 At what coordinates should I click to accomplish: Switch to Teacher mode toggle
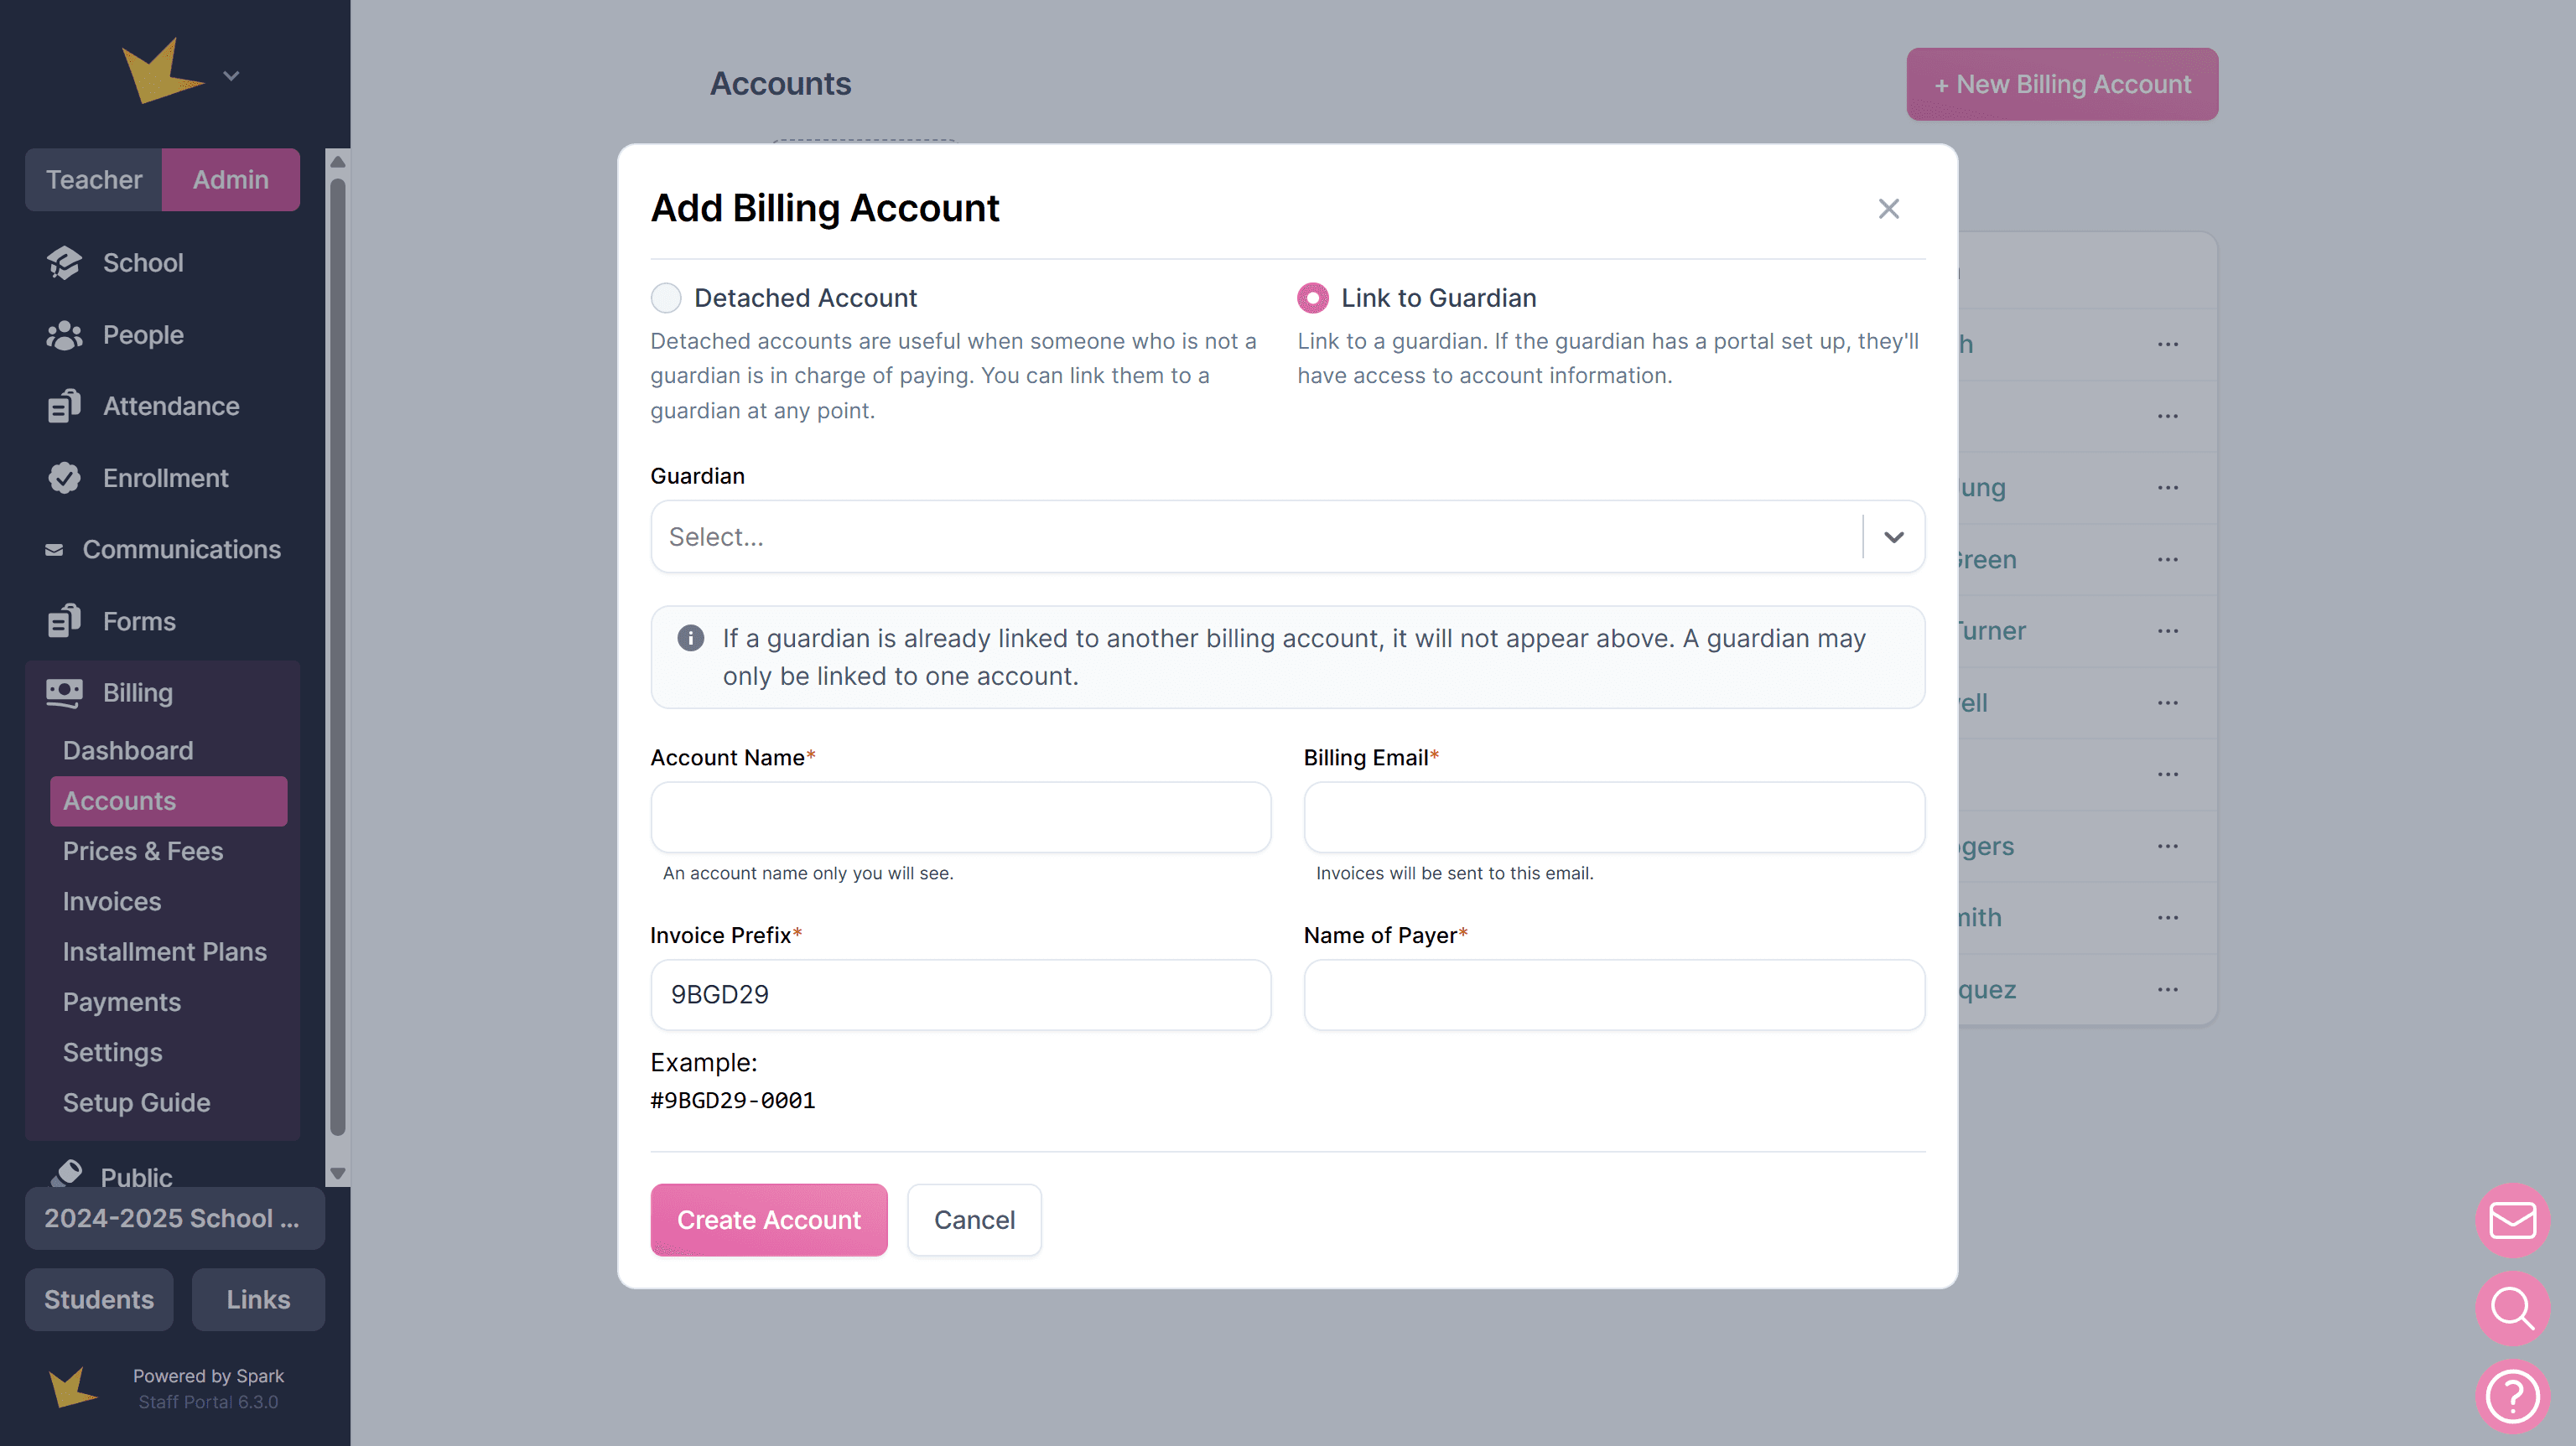point(94,180)
